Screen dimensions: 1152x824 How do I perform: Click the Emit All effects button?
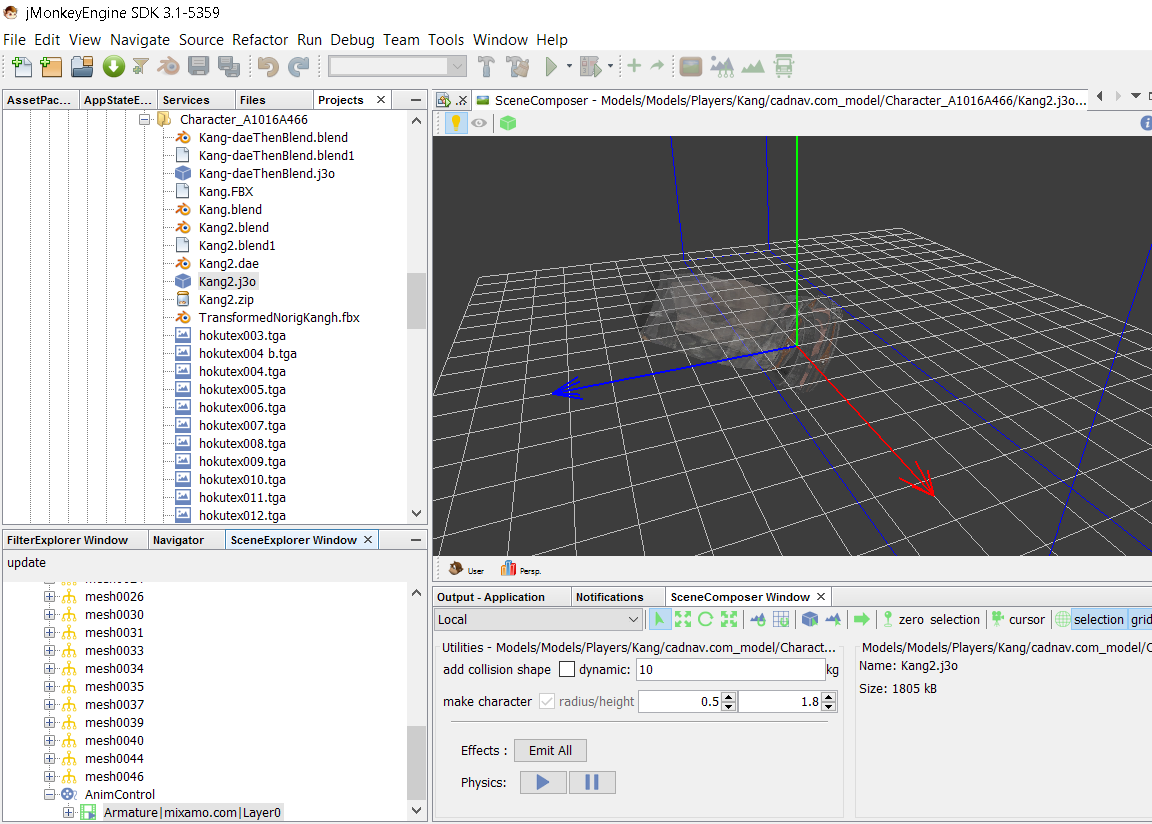click(550, 751)
